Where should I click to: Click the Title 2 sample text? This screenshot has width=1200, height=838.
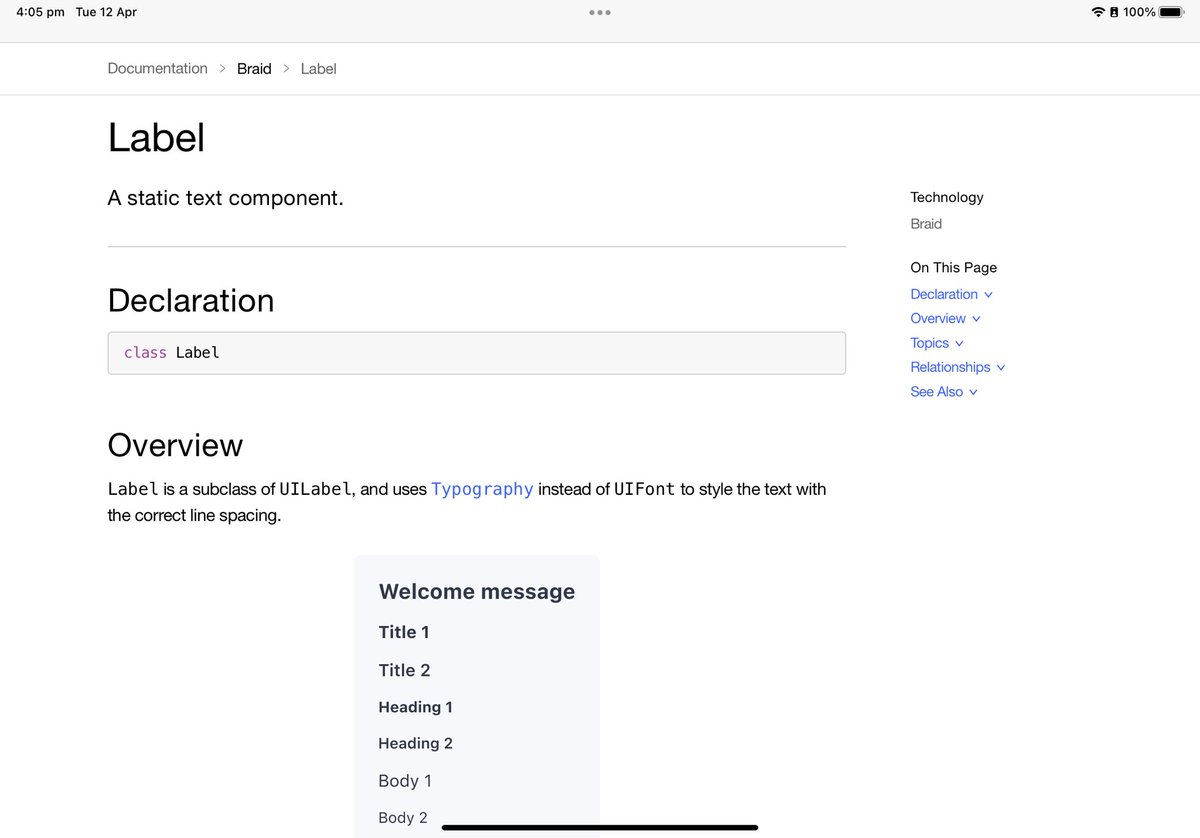(x=404, y=670)
